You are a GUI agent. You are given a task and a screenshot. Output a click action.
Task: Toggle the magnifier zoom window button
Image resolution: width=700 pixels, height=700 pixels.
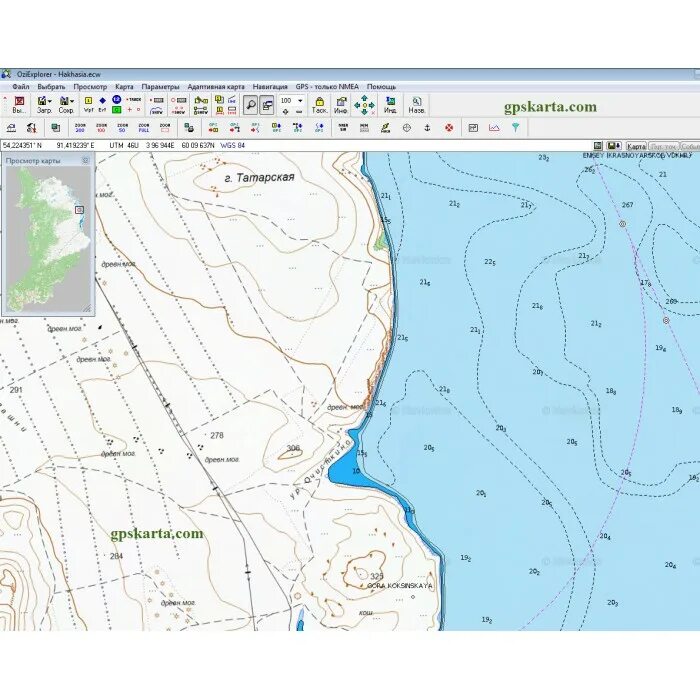tap(250, 105)
